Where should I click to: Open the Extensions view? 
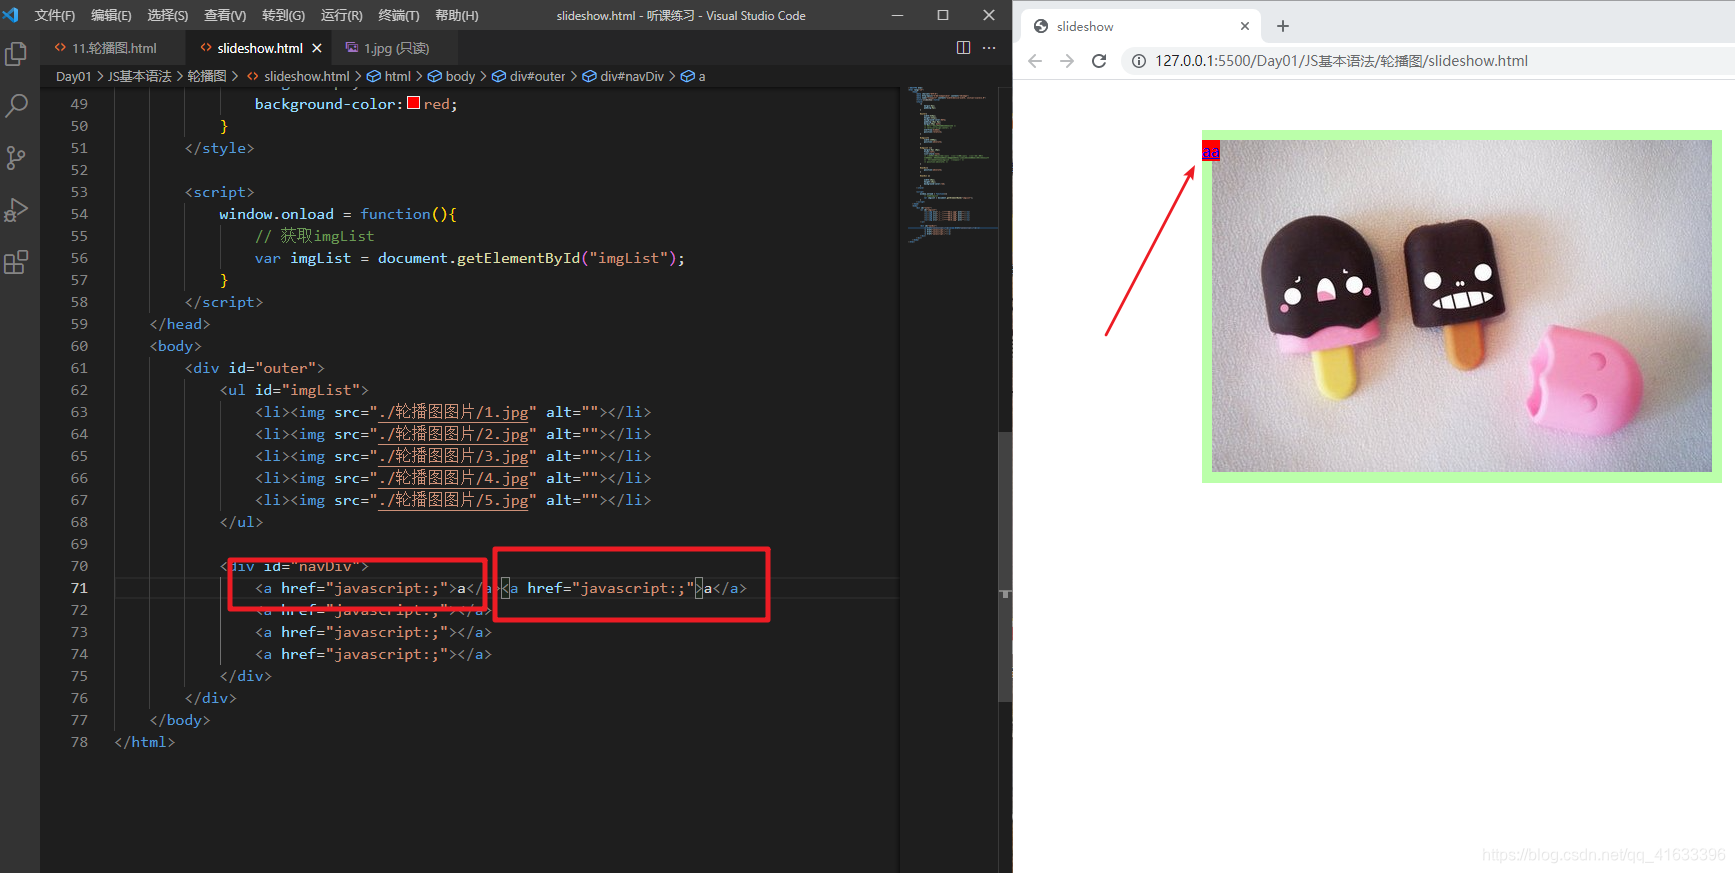pyautogui.click(x=16, y=262)
